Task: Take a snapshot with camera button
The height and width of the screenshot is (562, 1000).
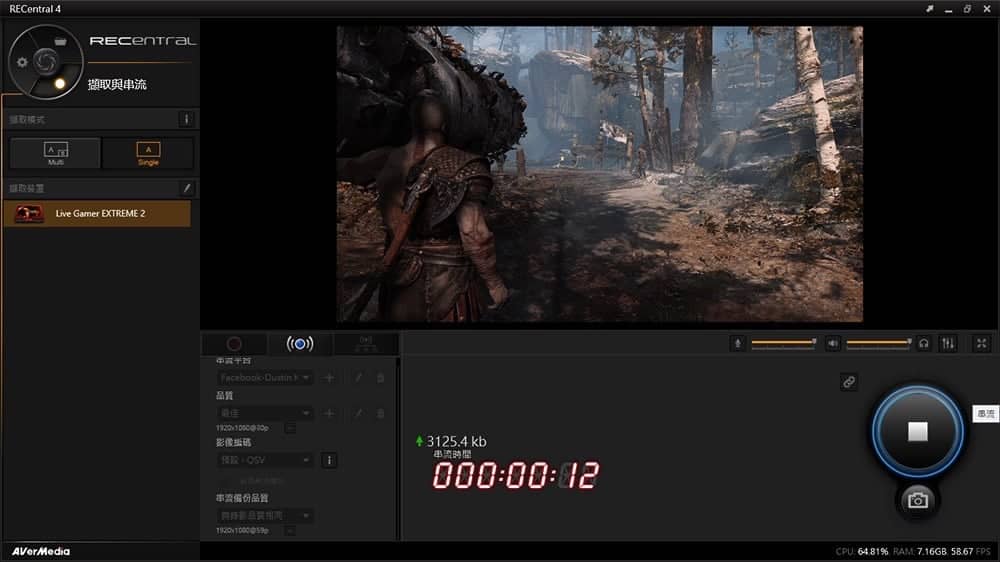Action: 918,500
